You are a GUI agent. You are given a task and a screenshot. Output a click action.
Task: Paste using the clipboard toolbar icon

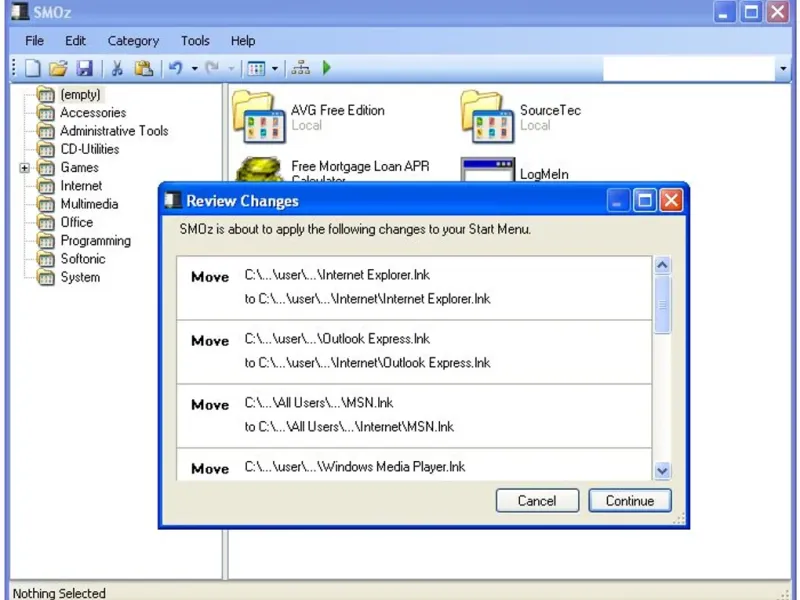point(143,68)
